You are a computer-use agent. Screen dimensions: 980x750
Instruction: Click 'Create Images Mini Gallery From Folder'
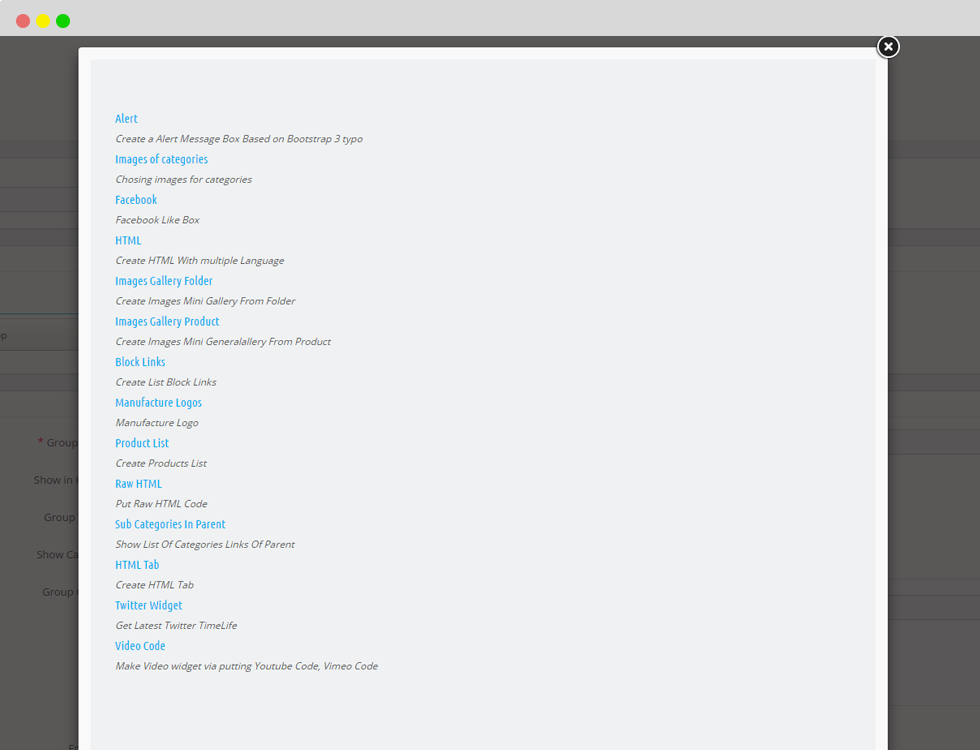[205, 301]
